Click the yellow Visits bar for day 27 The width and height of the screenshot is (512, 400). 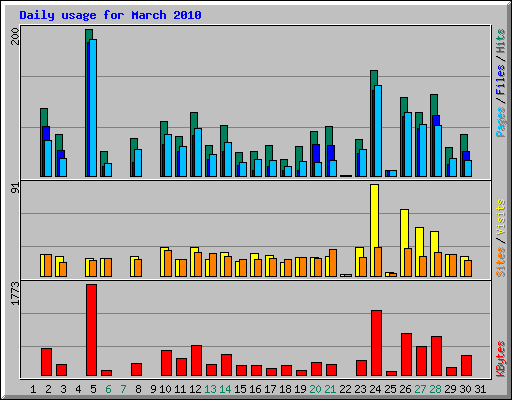419,252
